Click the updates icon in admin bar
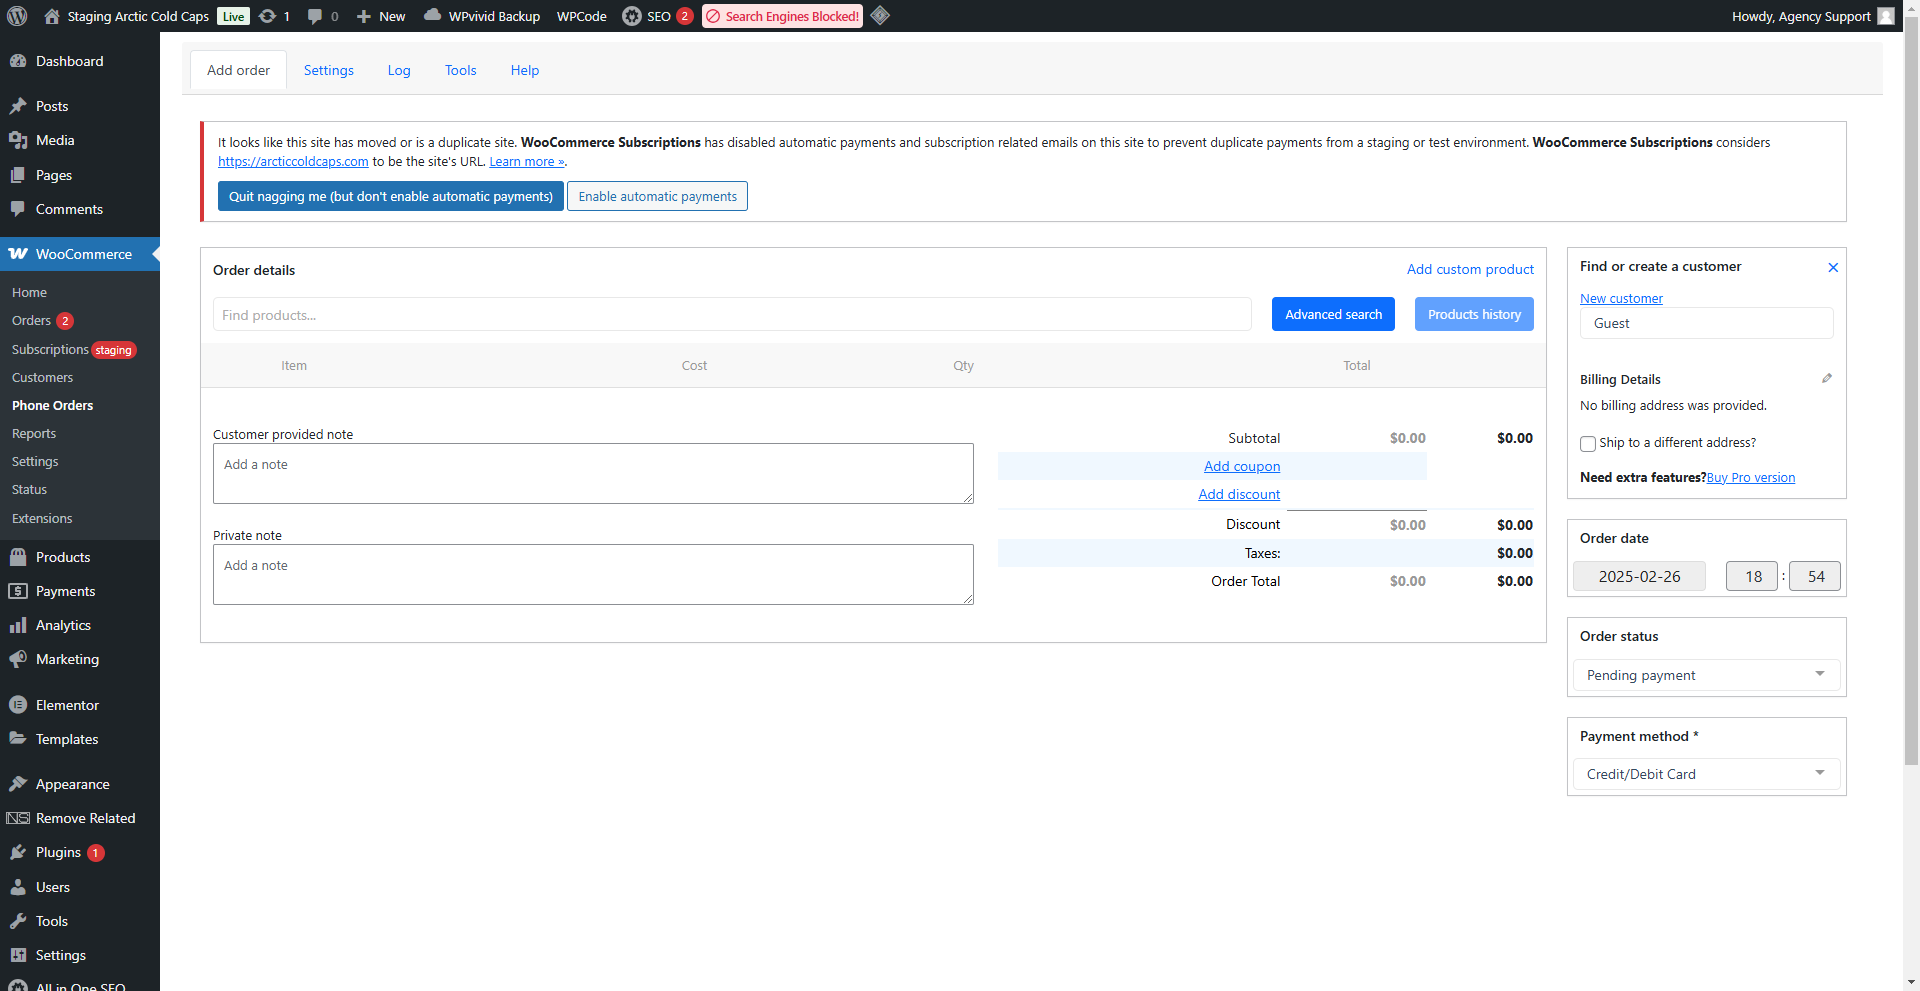The height and width of the screenshot is (991, 1920). [267, 16]
